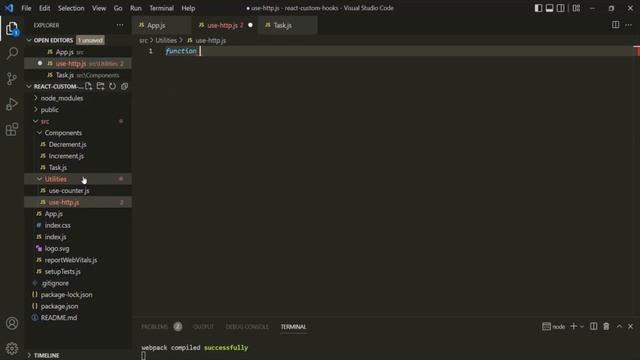
Task: Refresh the explorer file tree
Action: [x=112, y=86]
